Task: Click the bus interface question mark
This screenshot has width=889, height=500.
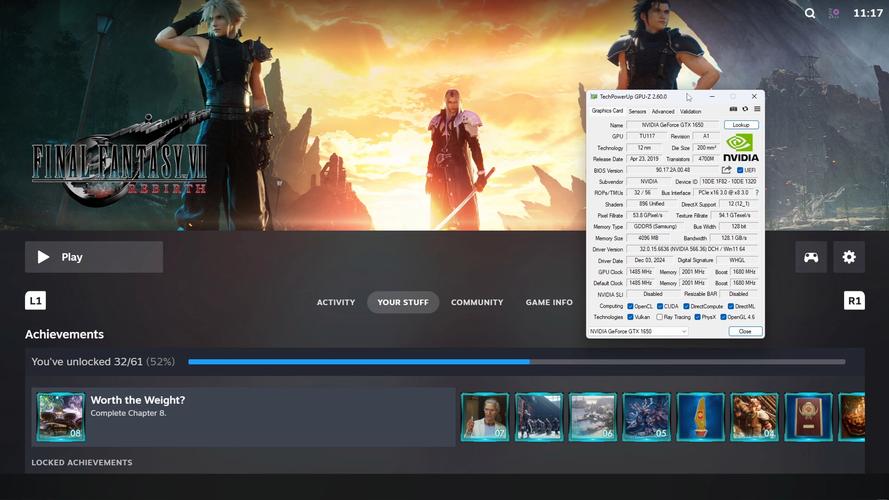Action: 757,192
